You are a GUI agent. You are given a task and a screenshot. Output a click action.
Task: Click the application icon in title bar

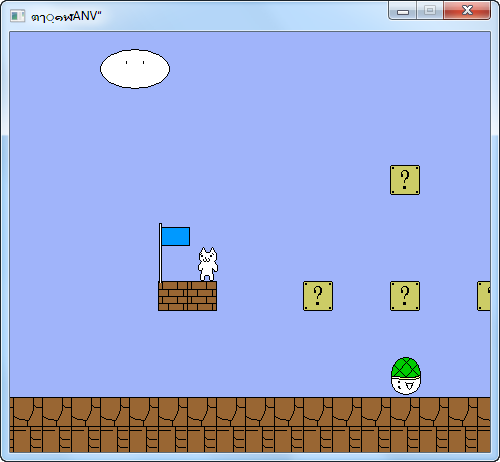(x=17, y=16)
